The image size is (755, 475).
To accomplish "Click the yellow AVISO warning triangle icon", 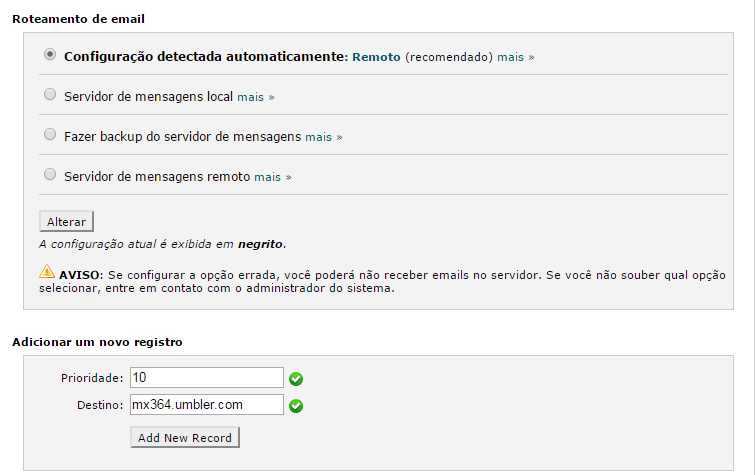I will (47, 272).
